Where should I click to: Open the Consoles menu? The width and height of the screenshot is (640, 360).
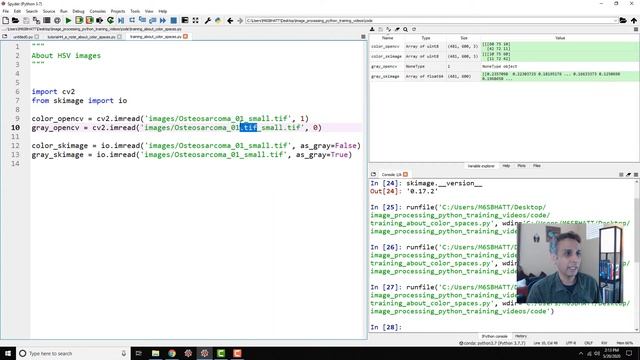coord(98,11)
